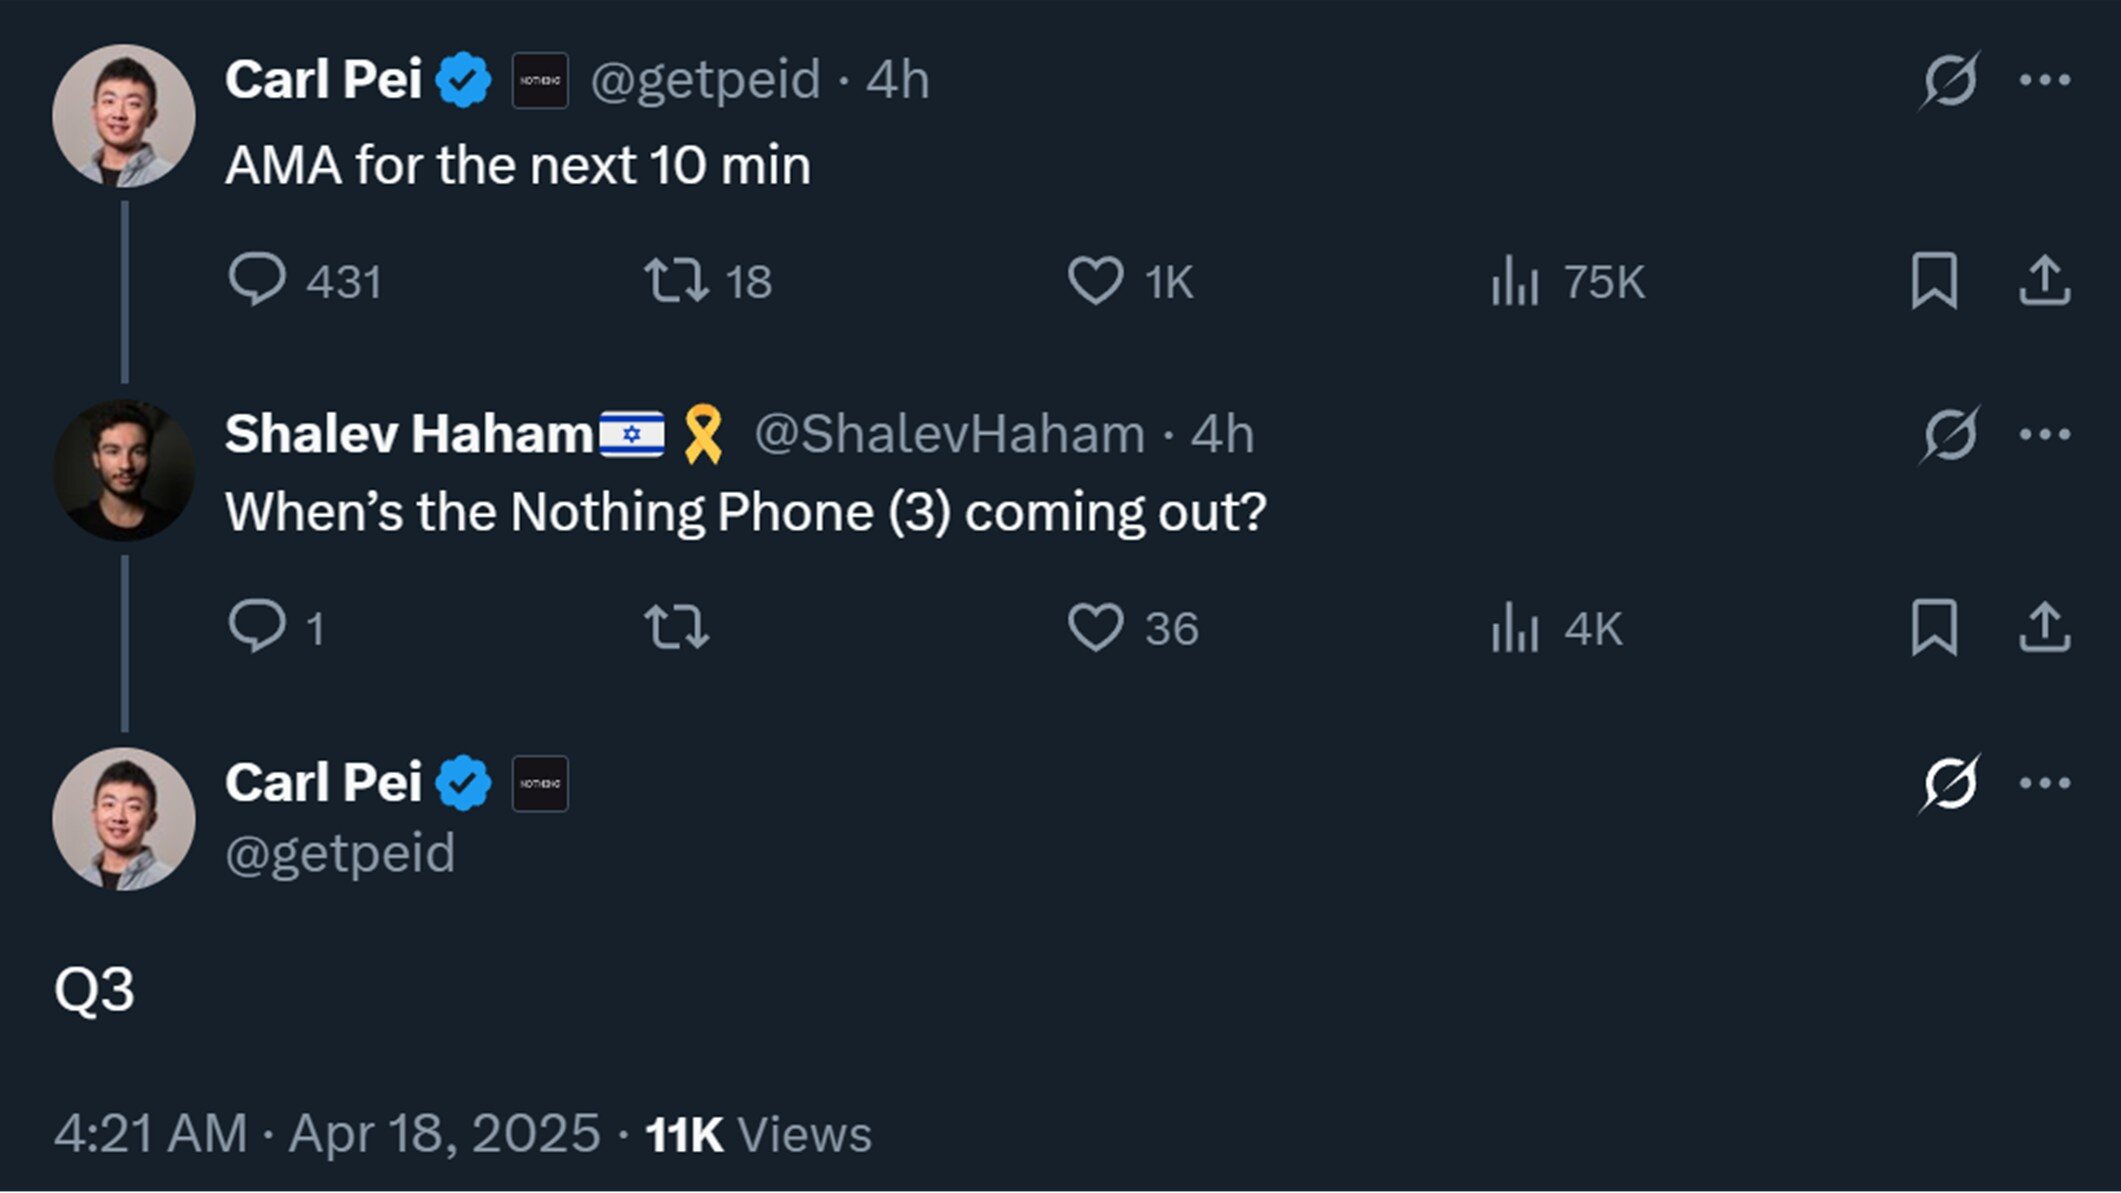
Task: Share the AMA tweet
Action: coord(2044,280)
